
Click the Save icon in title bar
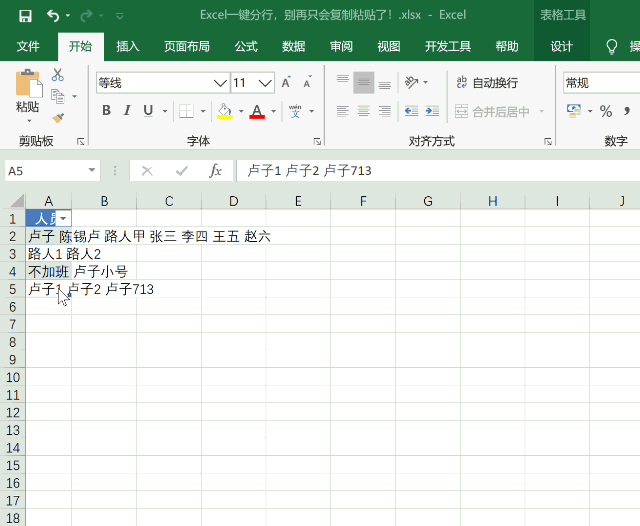(25, 15)
